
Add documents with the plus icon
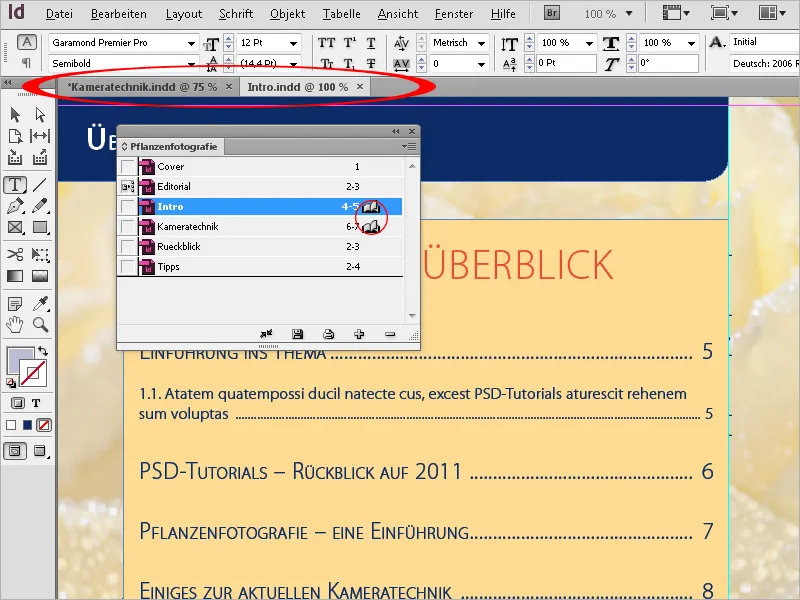pyautogui.click(x=359, y=334)
